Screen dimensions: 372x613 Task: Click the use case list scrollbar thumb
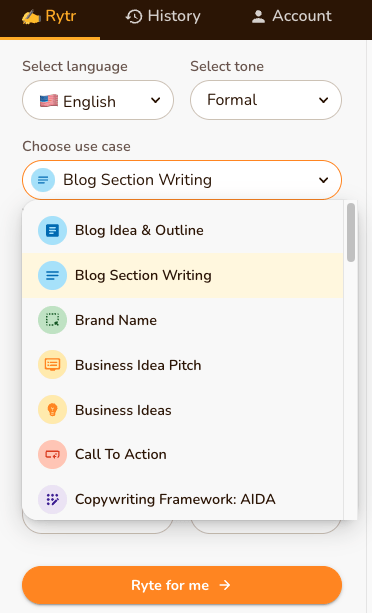click(351, 232)
